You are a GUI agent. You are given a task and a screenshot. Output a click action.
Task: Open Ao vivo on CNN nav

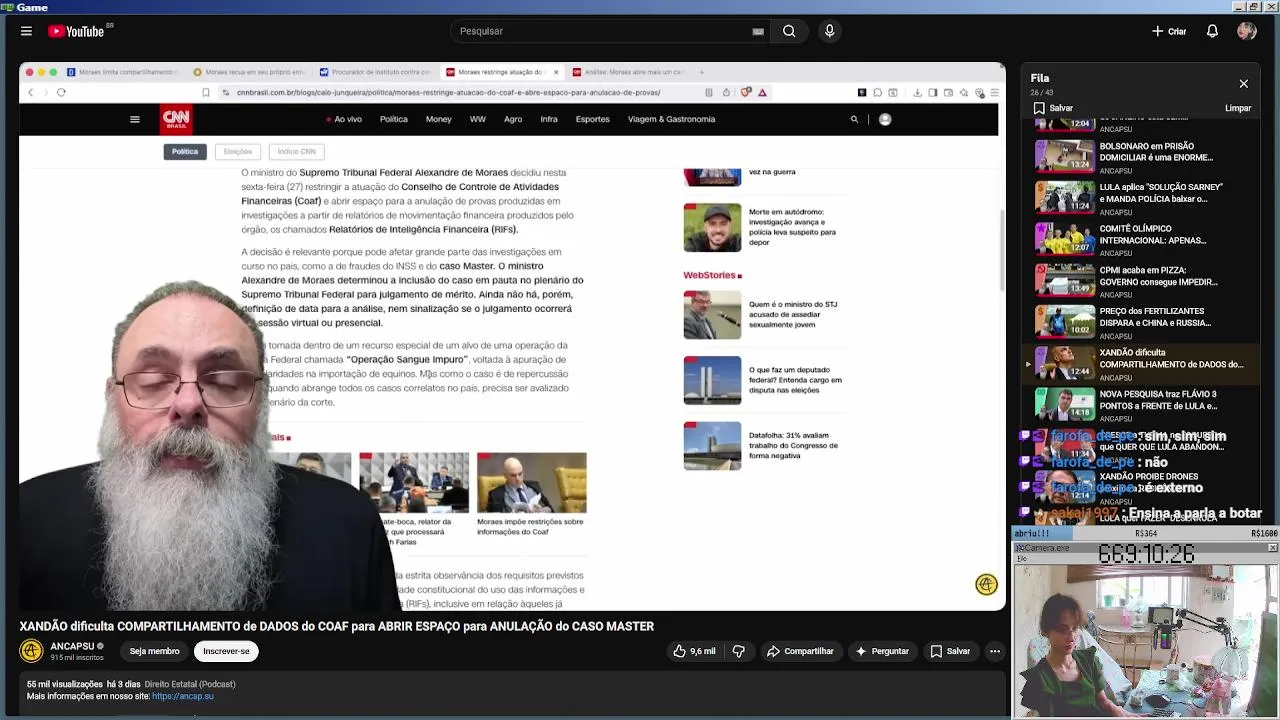pos(344,119)
